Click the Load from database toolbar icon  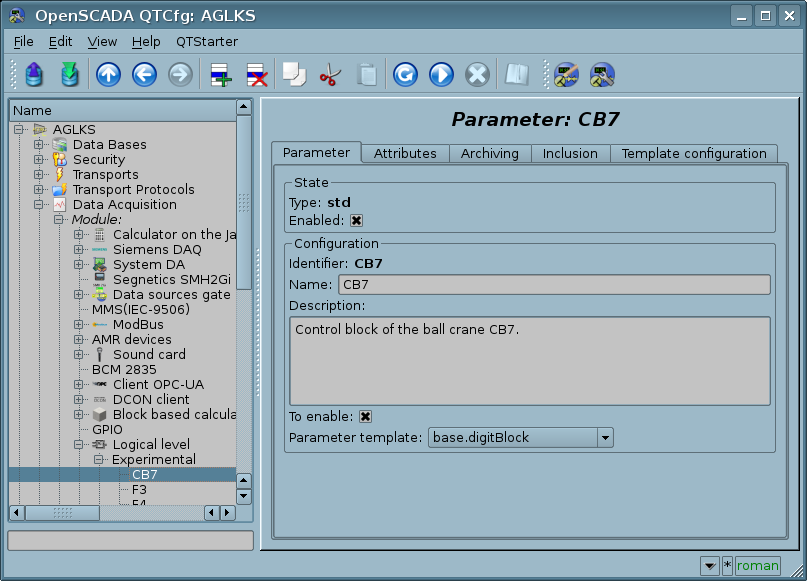pyautogui.click(x=34, y=75)
